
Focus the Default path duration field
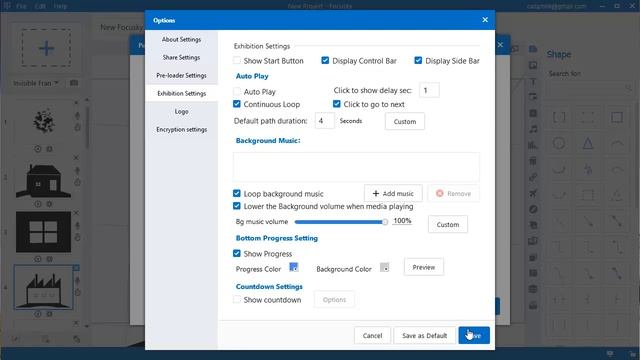tap(324, 121)
